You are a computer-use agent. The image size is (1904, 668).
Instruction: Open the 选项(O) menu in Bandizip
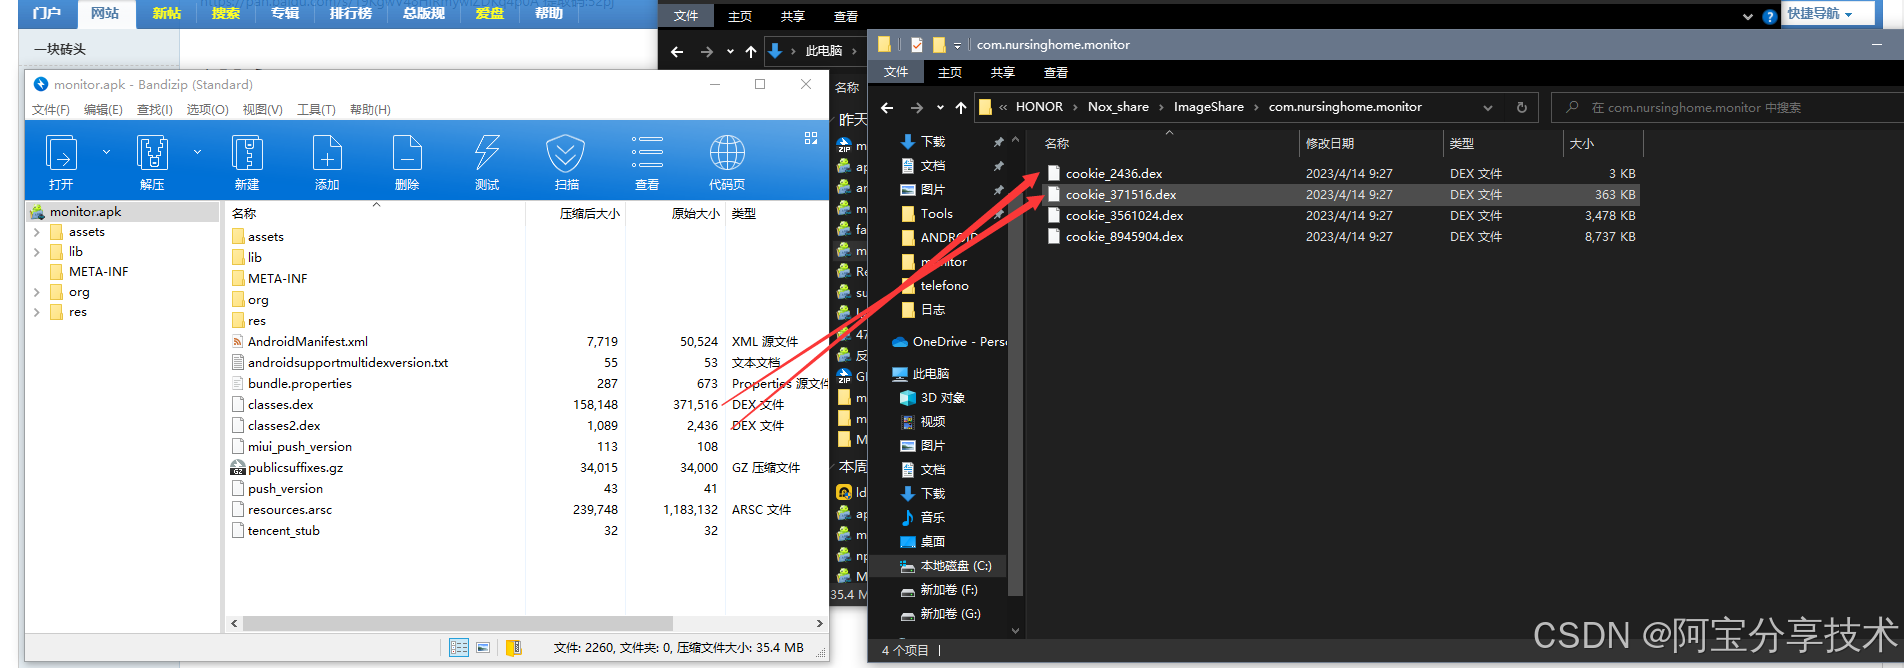pyautogui.click(x=208, y=109)
